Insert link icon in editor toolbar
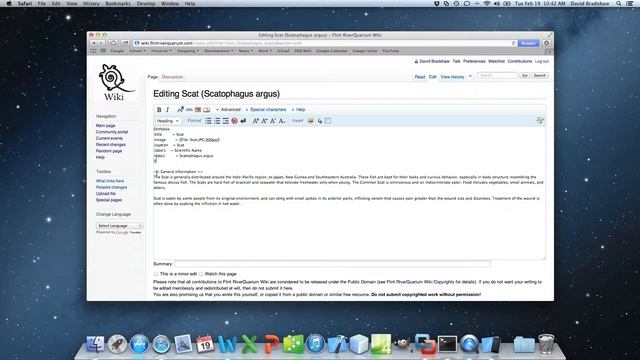 (x=189, y=110)
